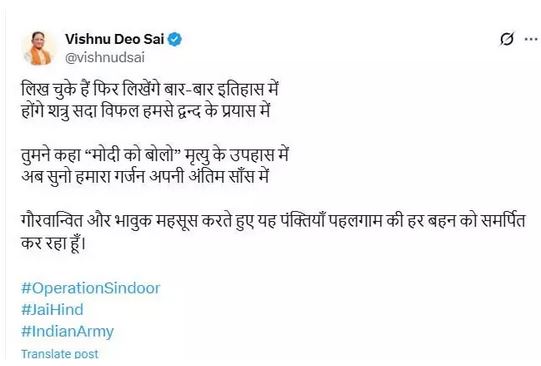Click the blue verified badge
This screenshot has height=366, width=541.
coord(175,40)
